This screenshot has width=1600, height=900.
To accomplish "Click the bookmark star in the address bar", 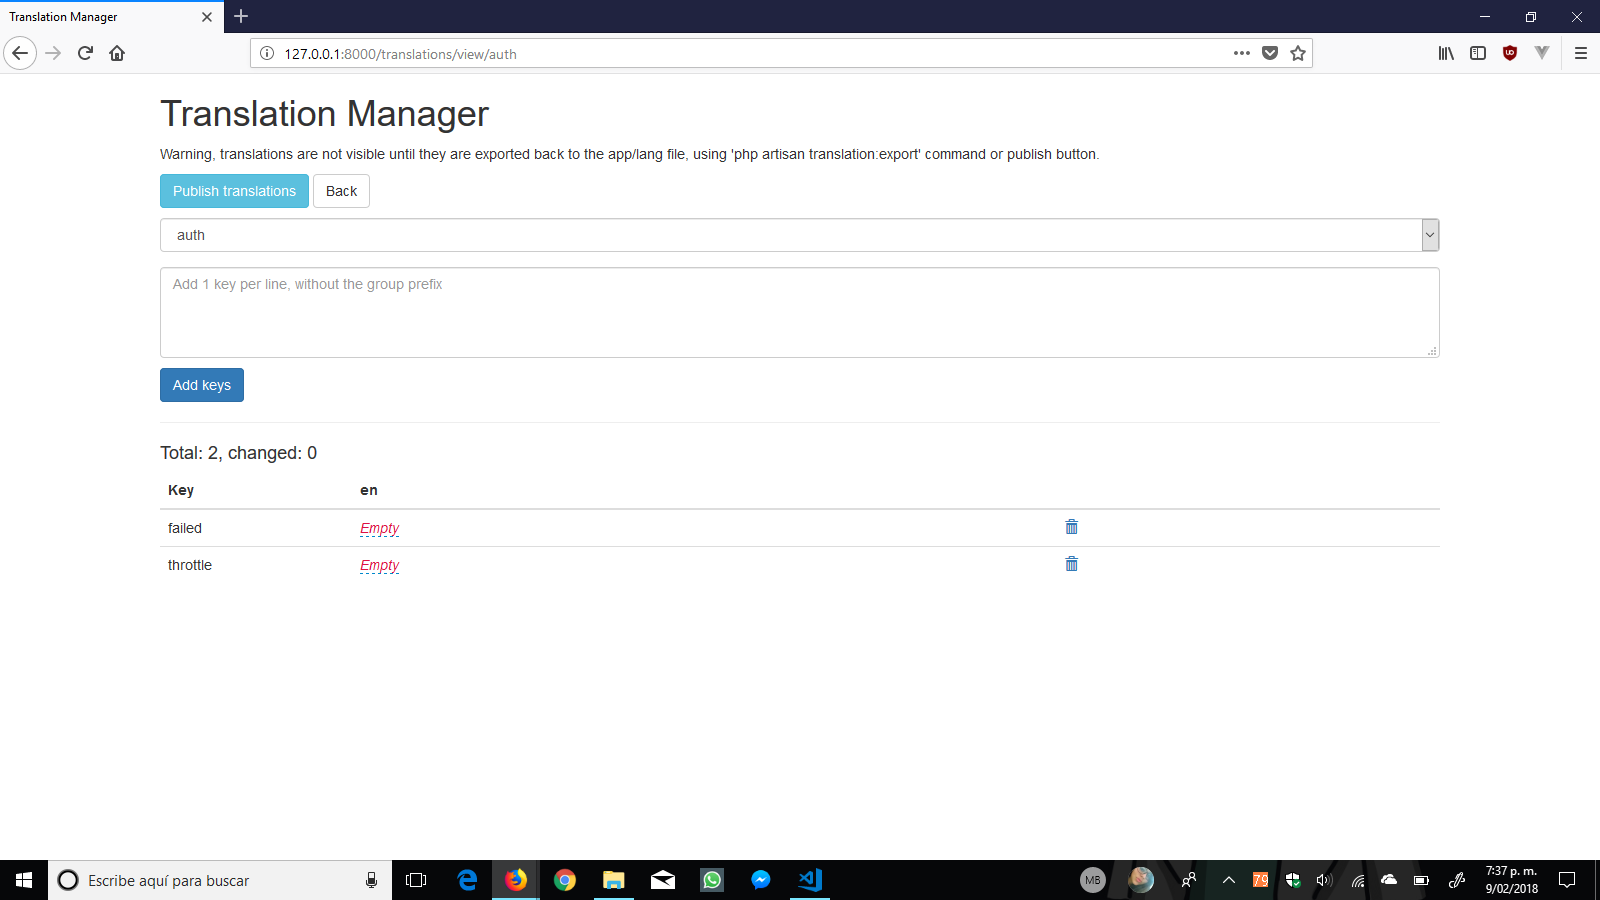I will pos(1297,53).
